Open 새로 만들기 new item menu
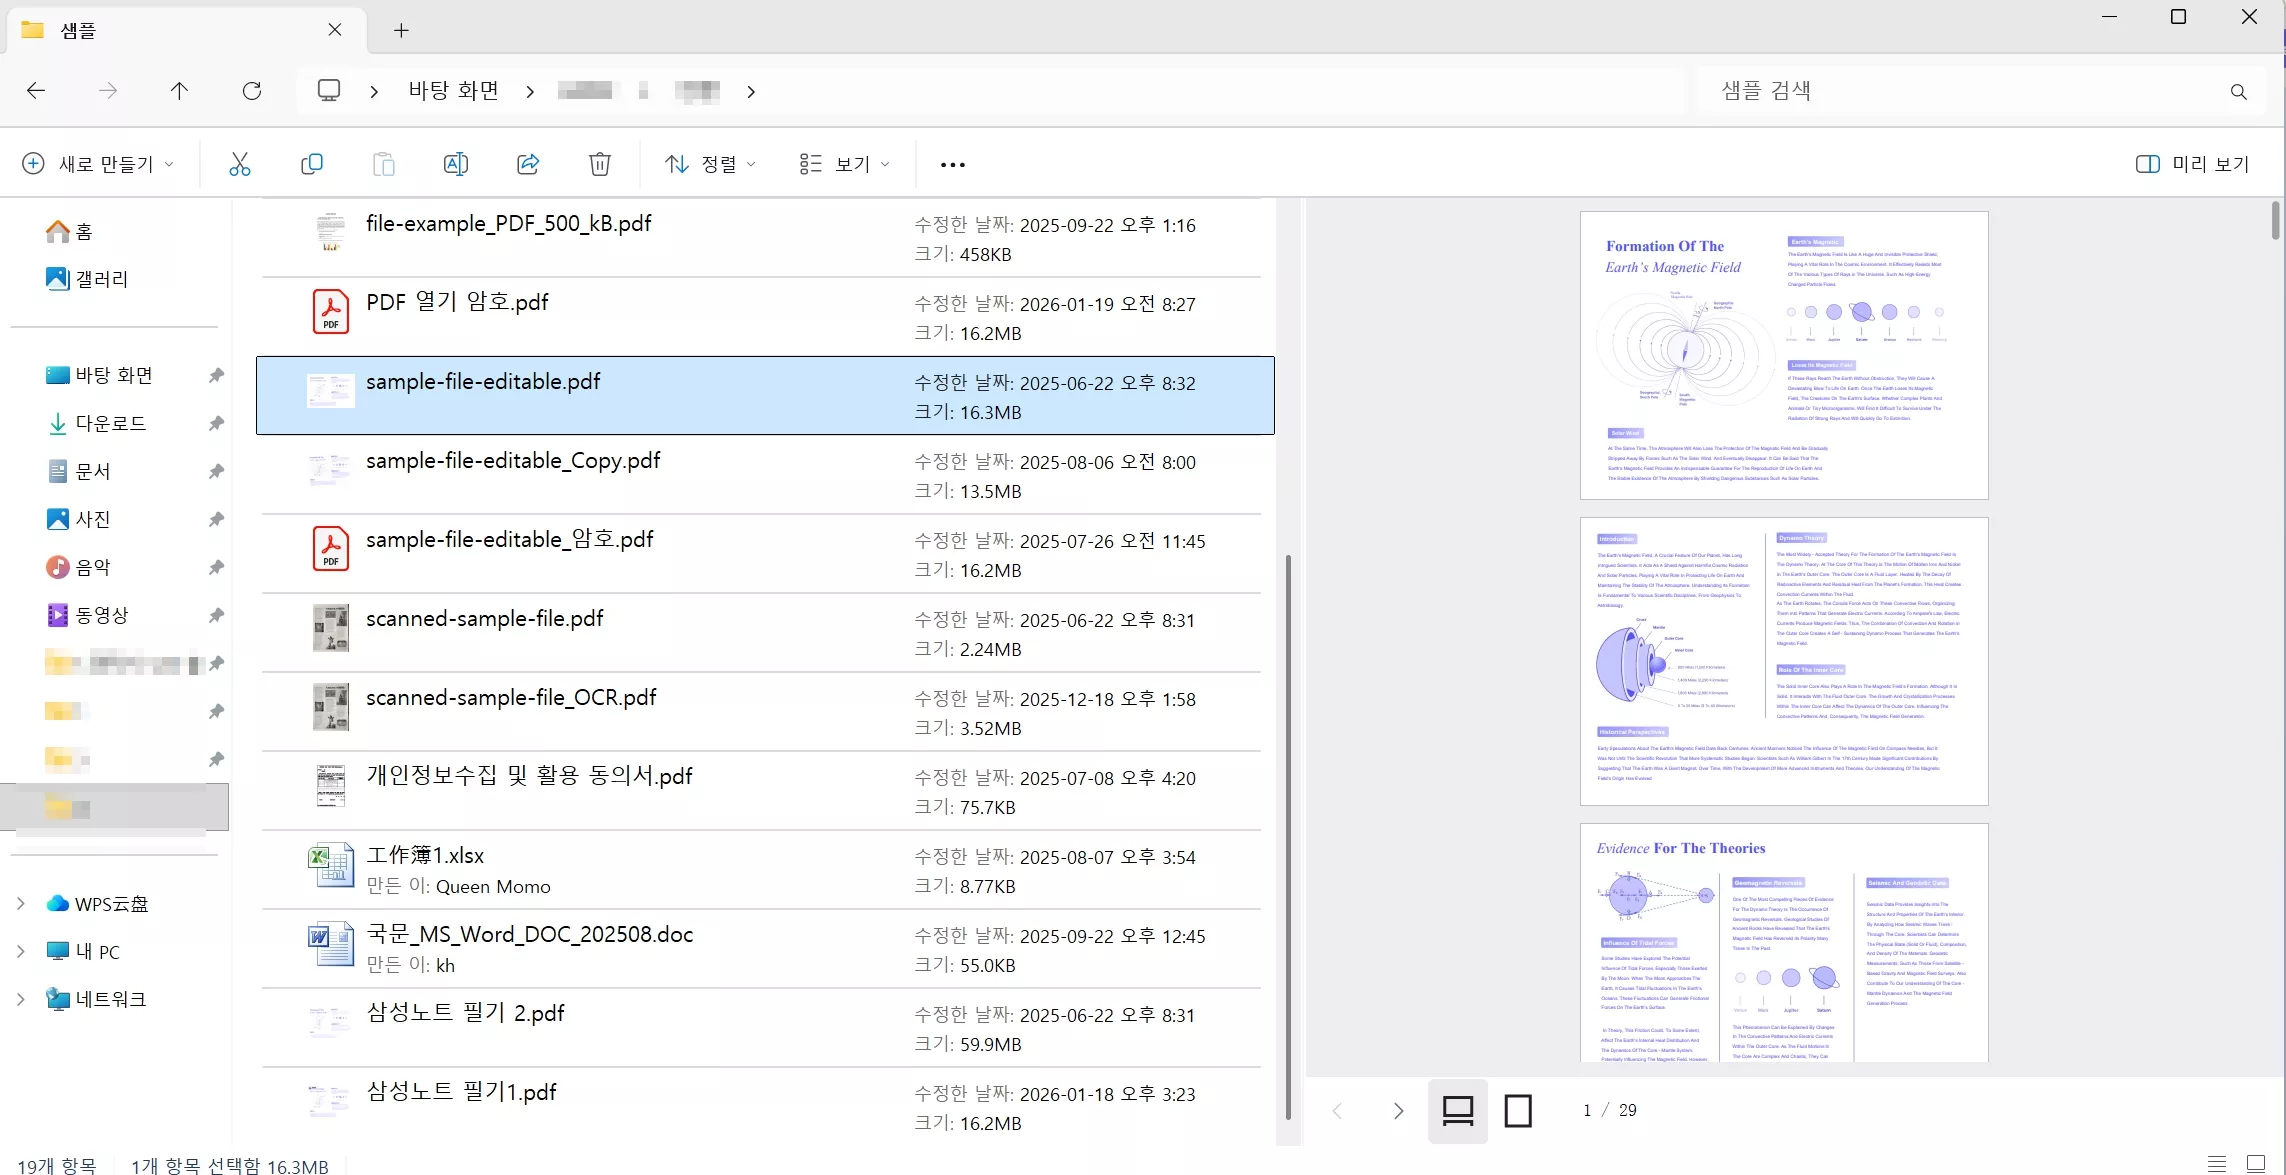The image size is (2286, 1175). click(98, 164)
